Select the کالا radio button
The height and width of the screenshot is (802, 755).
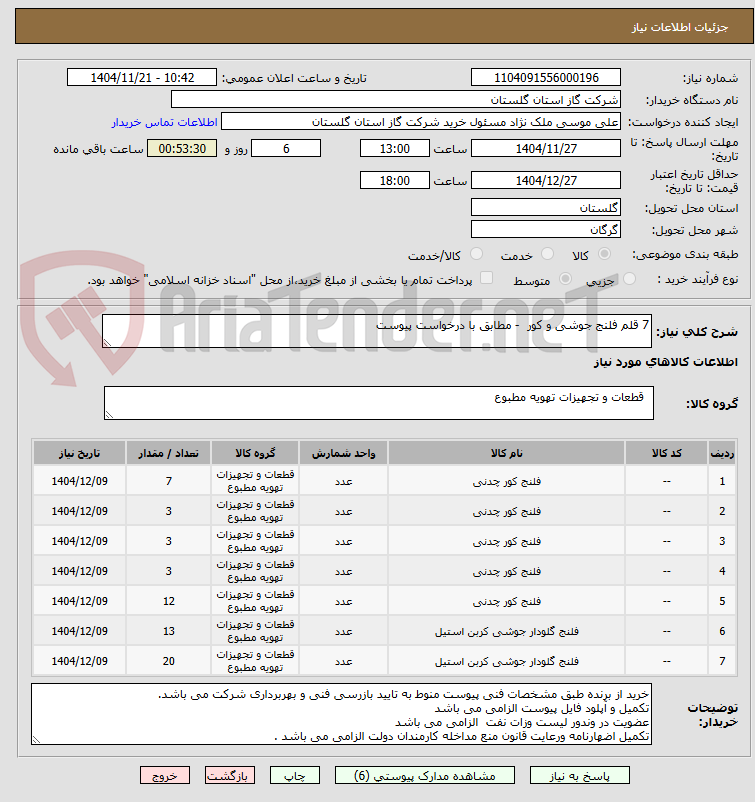click(x=604, y=253)
